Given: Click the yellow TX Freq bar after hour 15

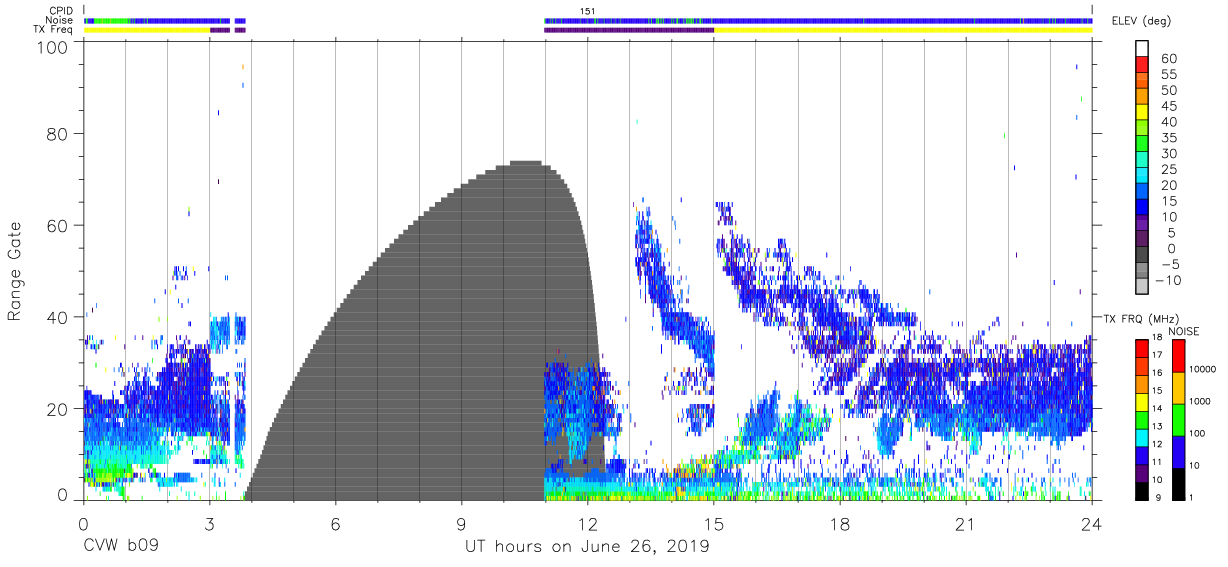Looking at the screenshot, I should [903, 30].
